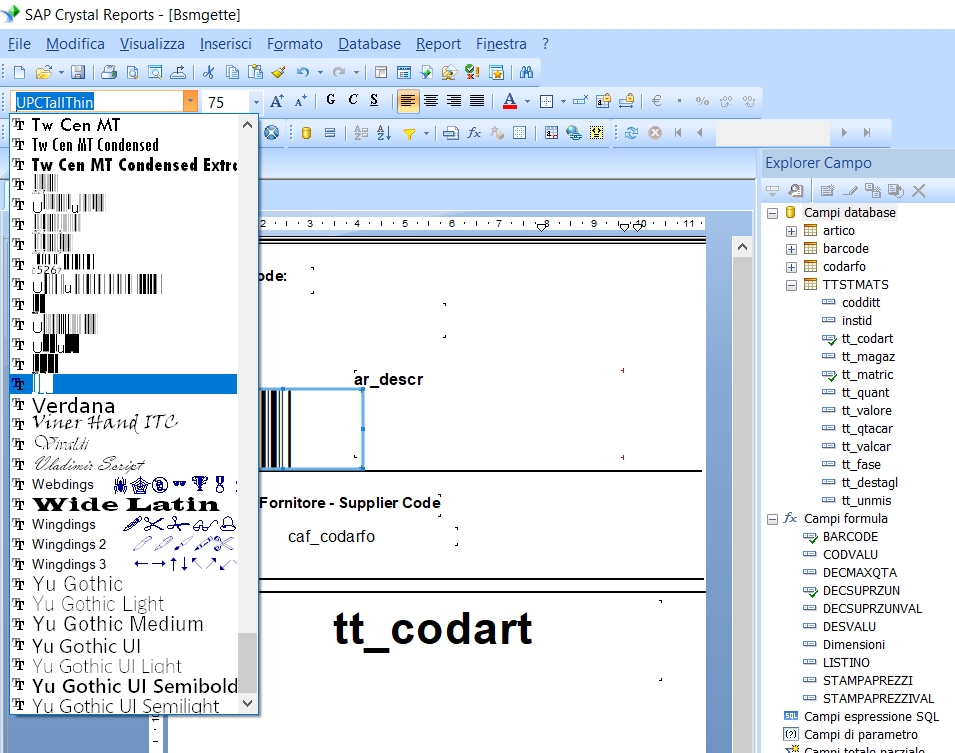Screen dimensions: 955x753
Task: Click the font name input field
Action: (97, 102)
